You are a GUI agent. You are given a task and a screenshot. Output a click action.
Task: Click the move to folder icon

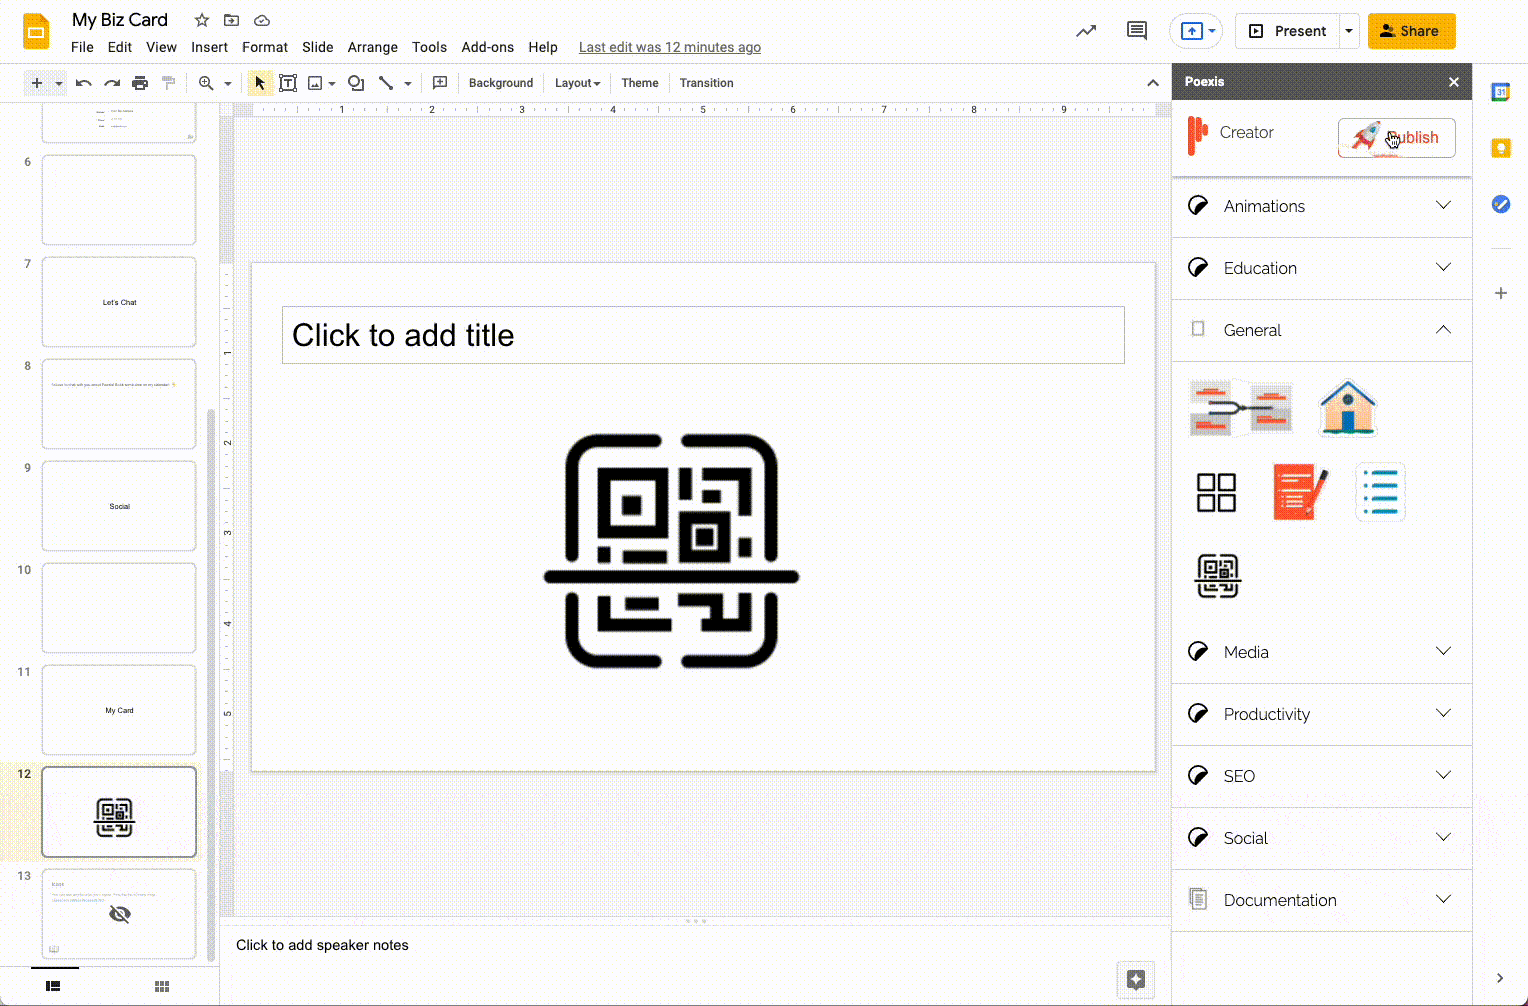point(231,20)
